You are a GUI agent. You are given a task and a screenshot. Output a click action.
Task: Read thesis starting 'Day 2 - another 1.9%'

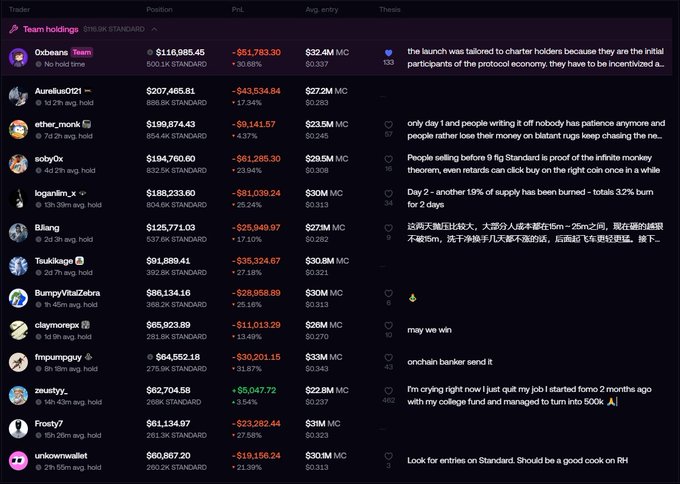click(530, 198)
